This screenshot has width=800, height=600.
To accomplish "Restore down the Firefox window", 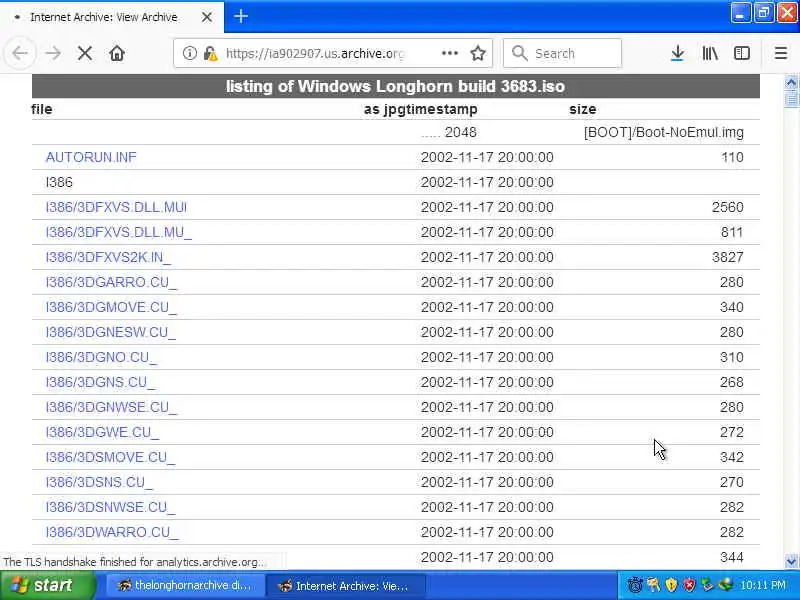I will [x=763, y=12].
